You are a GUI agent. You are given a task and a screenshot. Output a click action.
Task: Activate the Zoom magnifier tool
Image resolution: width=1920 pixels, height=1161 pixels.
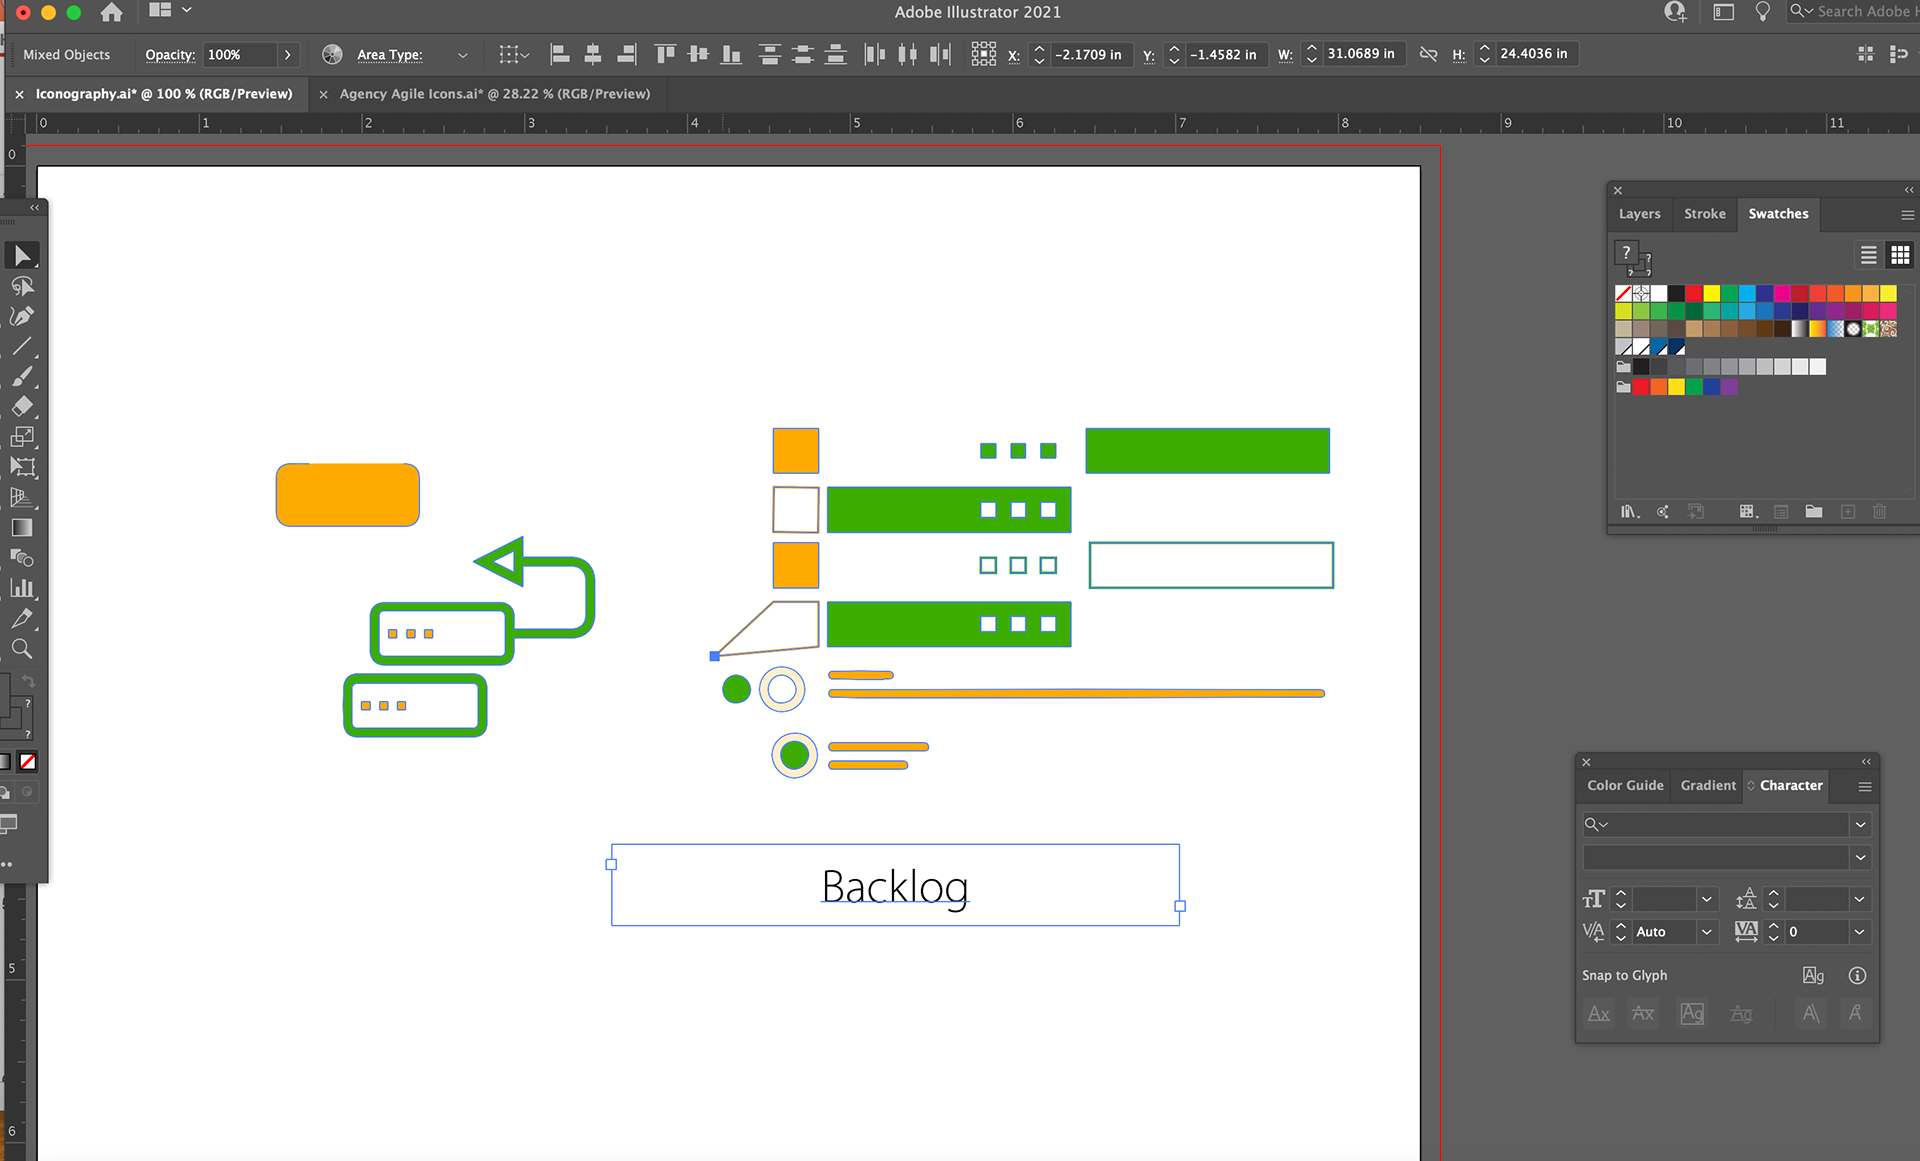[x=22, y=649]
